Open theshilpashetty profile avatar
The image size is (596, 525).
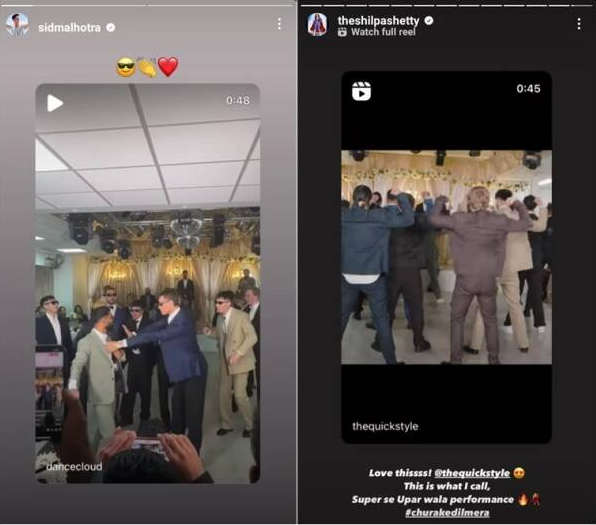(317, 25)
